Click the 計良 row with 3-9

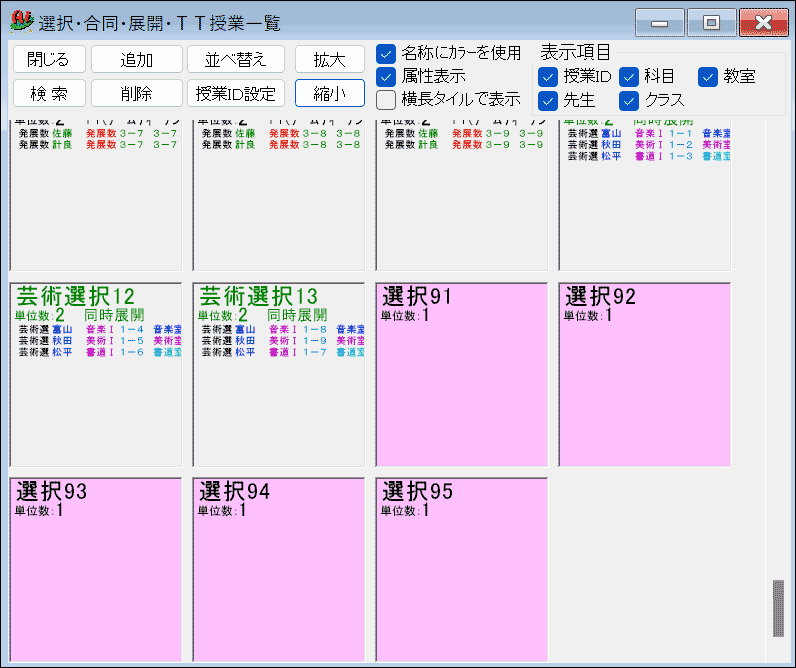pyautogui.click(x=464, y=145)
